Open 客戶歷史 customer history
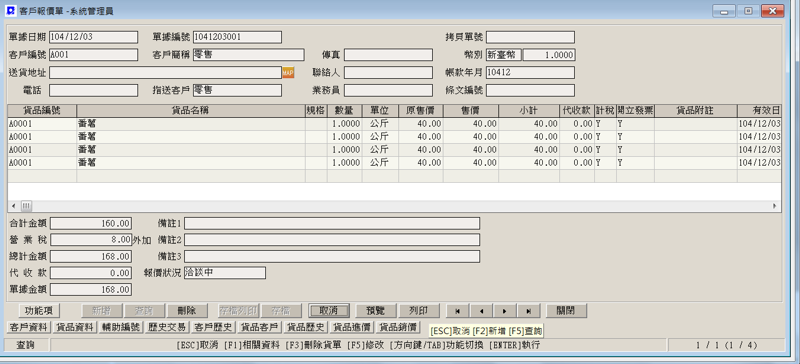This screenshot has height=364, width=800. [x=213, y=327]
